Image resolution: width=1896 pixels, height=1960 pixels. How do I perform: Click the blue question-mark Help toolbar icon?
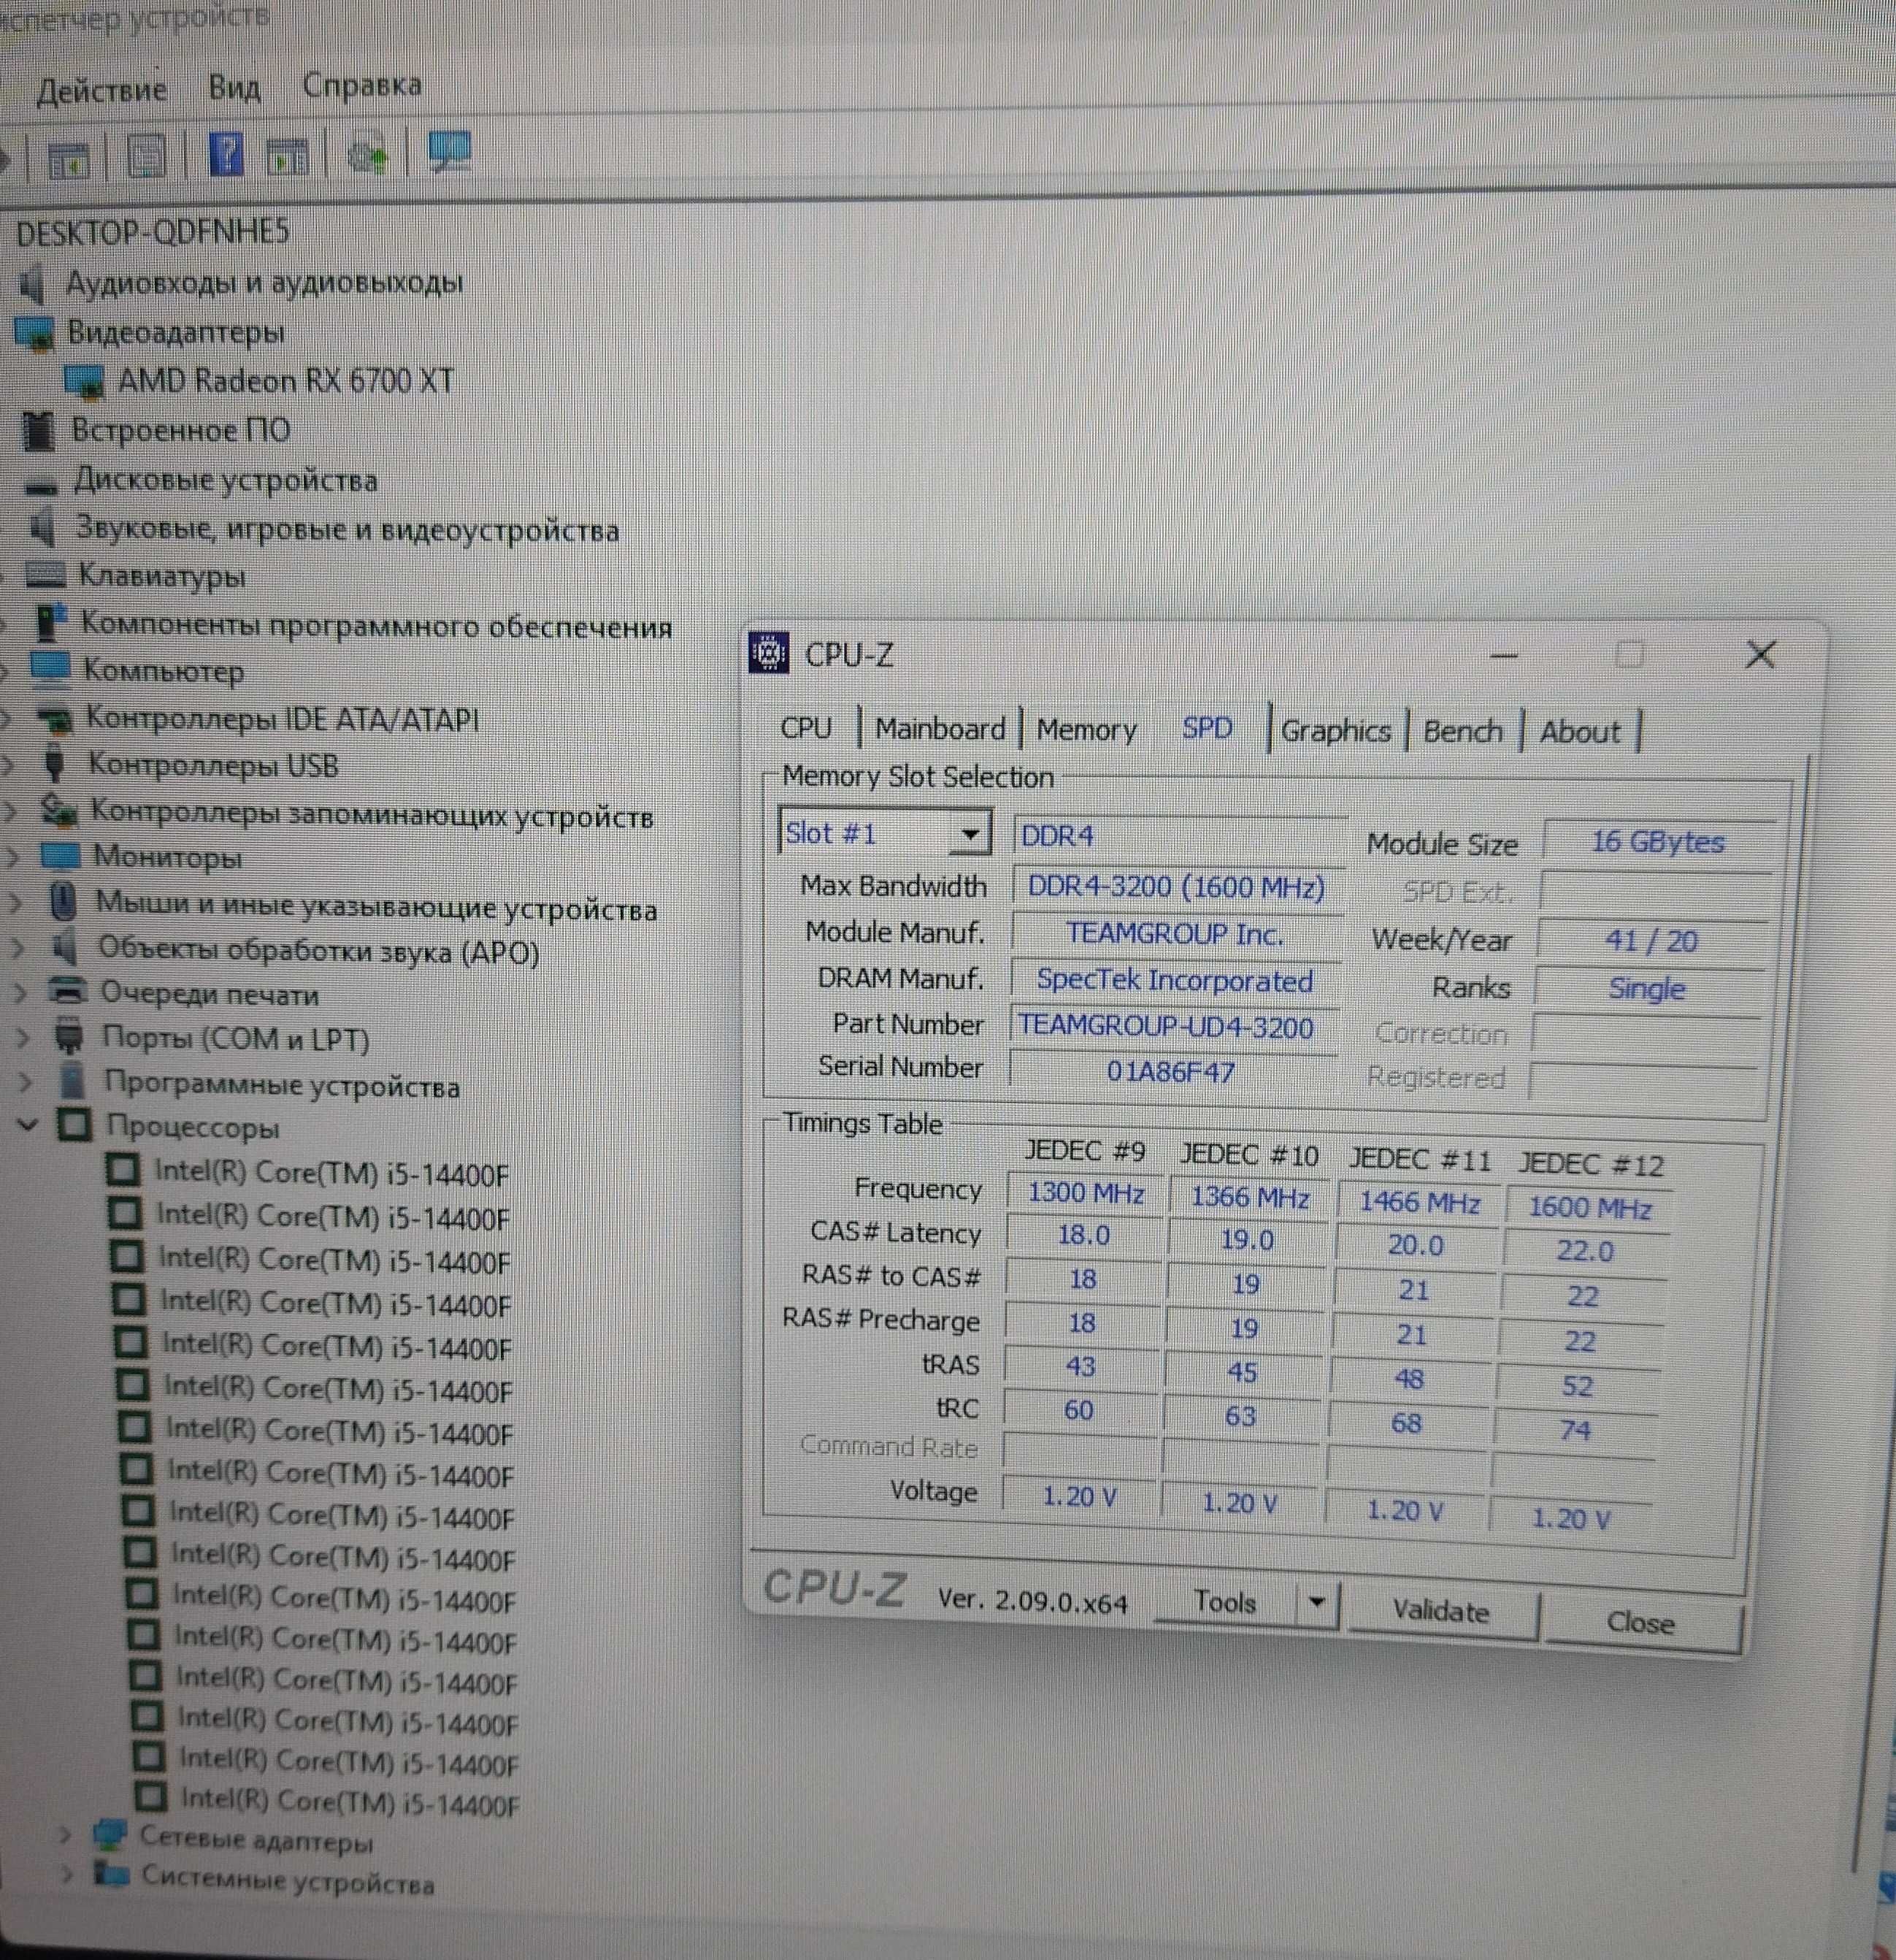[x=226, y=155]
